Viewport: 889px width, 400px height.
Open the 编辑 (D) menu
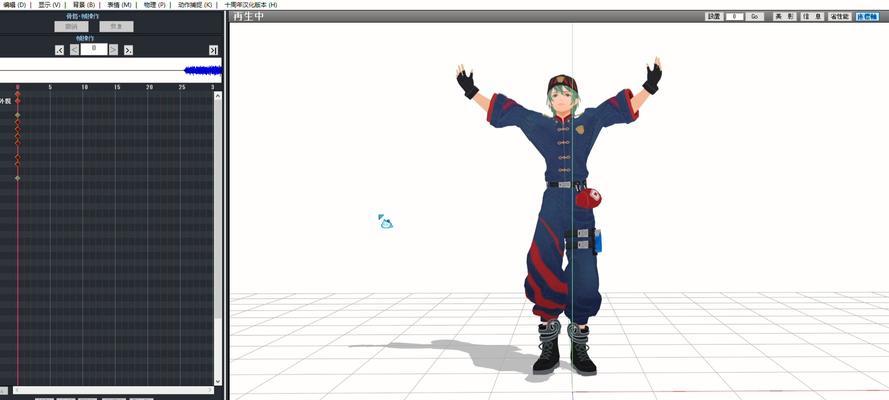point(14,5)
